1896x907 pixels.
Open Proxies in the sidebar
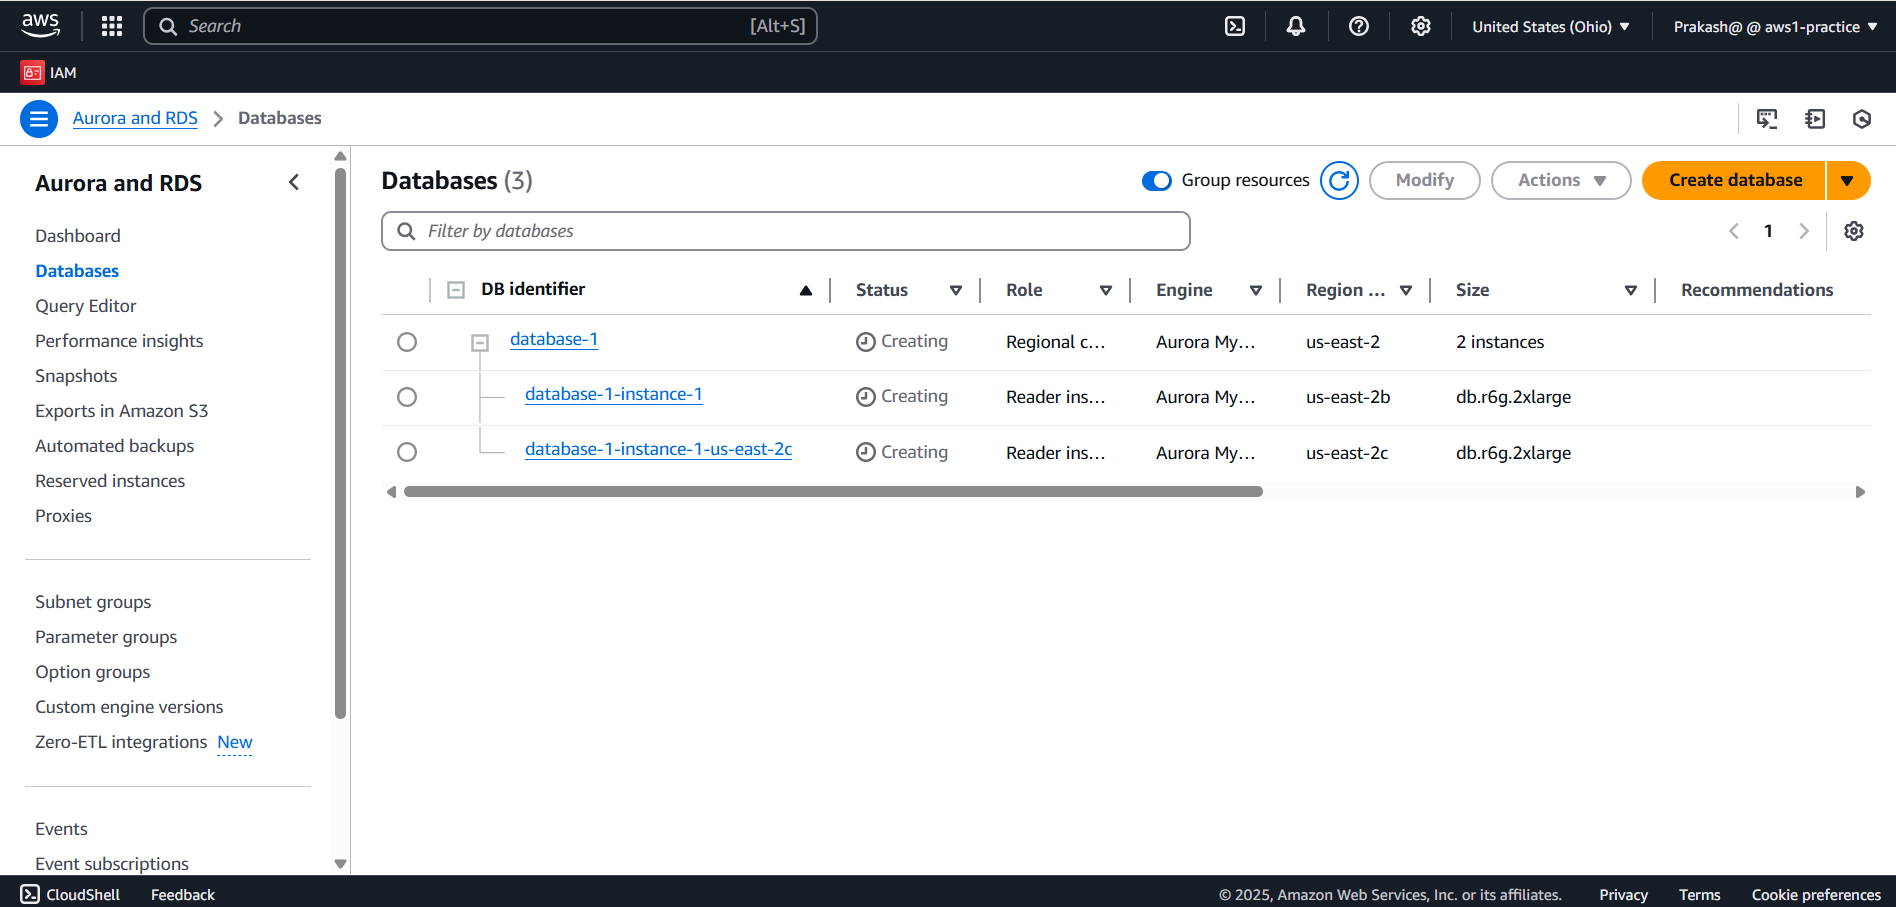click(x=63, y=516)
